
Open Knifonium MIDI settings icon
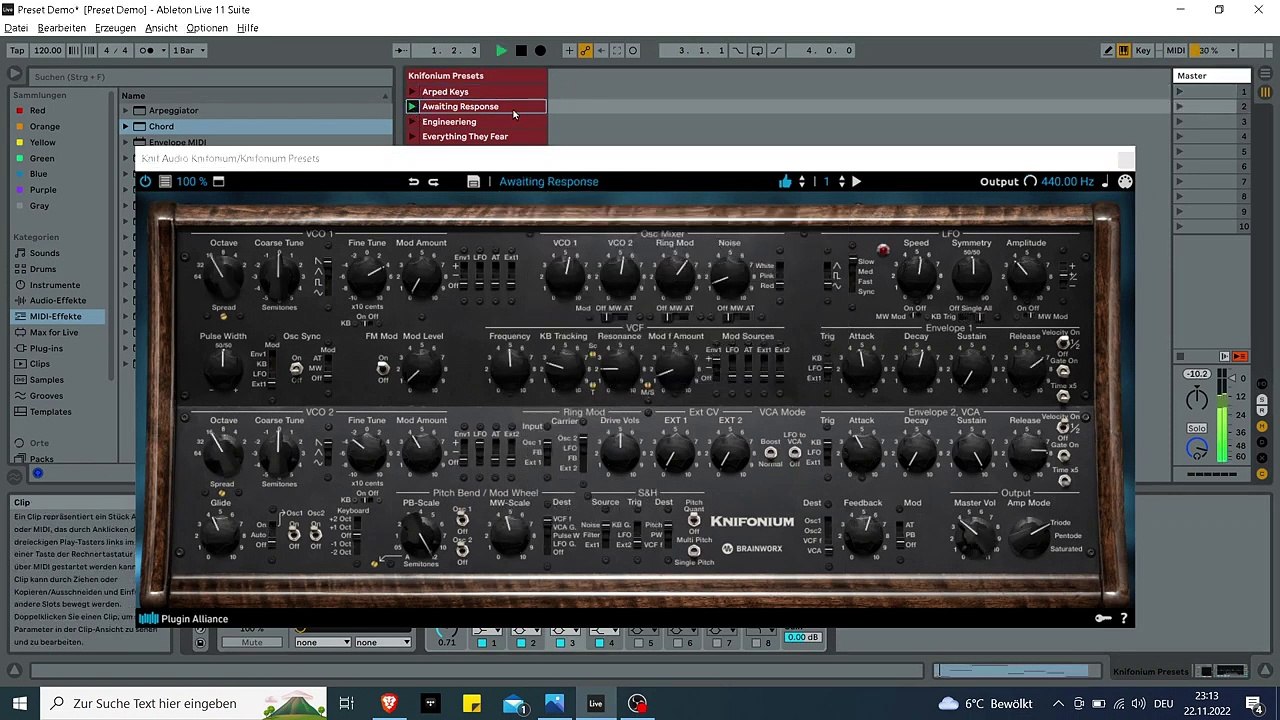[1125, 182]
